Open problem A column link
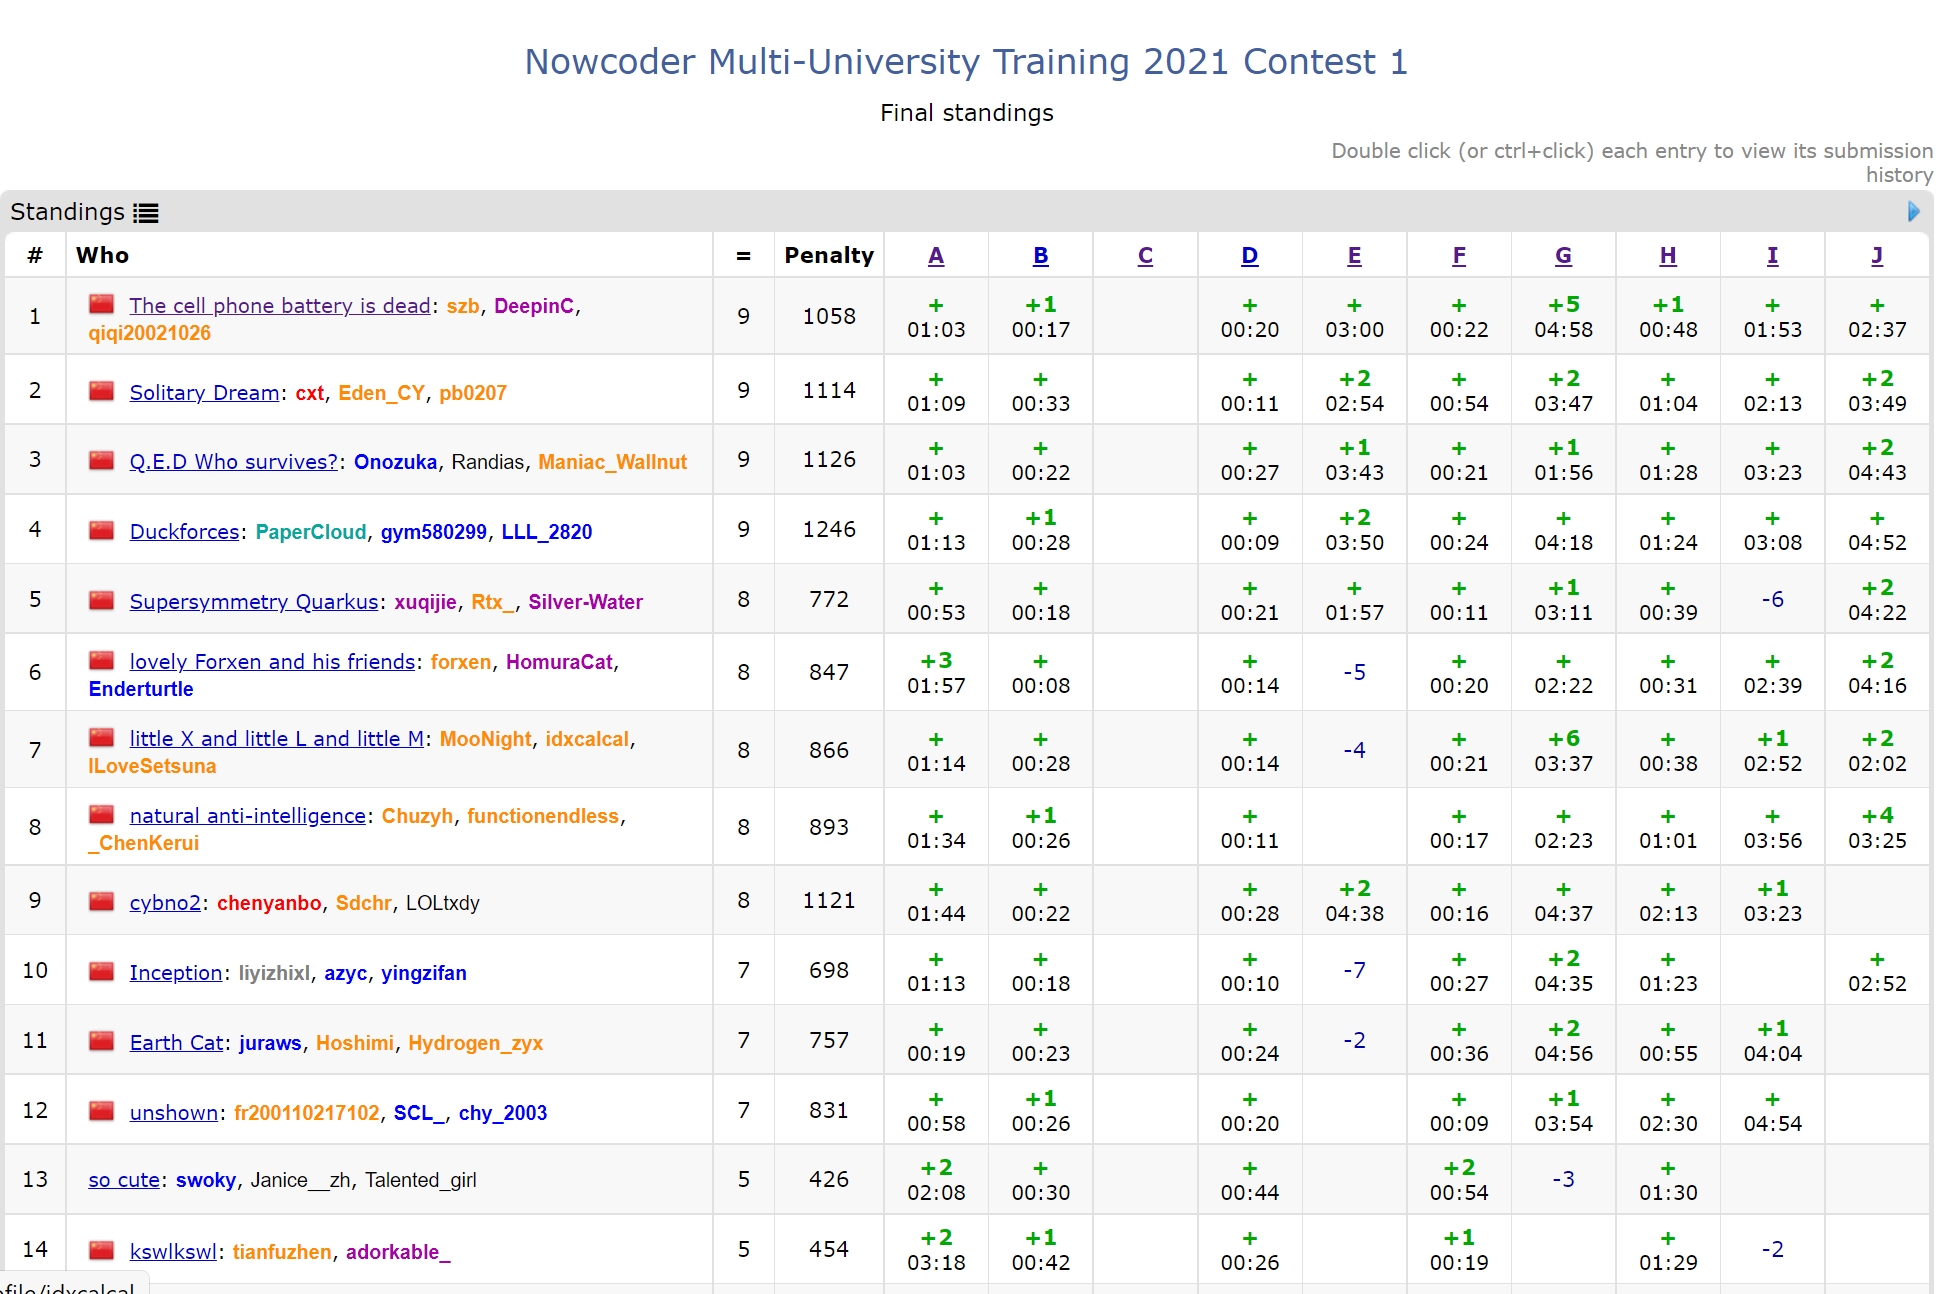1936x1294 pixels. (x=936, y=256)
